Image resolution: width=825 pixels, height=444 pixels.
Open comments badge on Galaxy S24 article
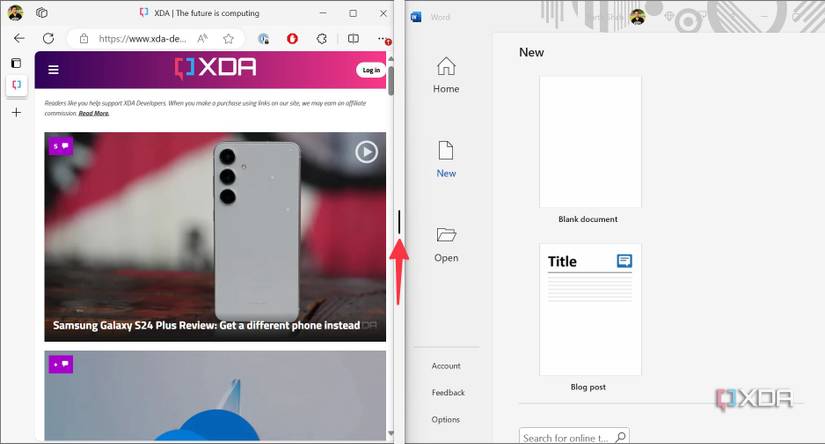[61, 146]
